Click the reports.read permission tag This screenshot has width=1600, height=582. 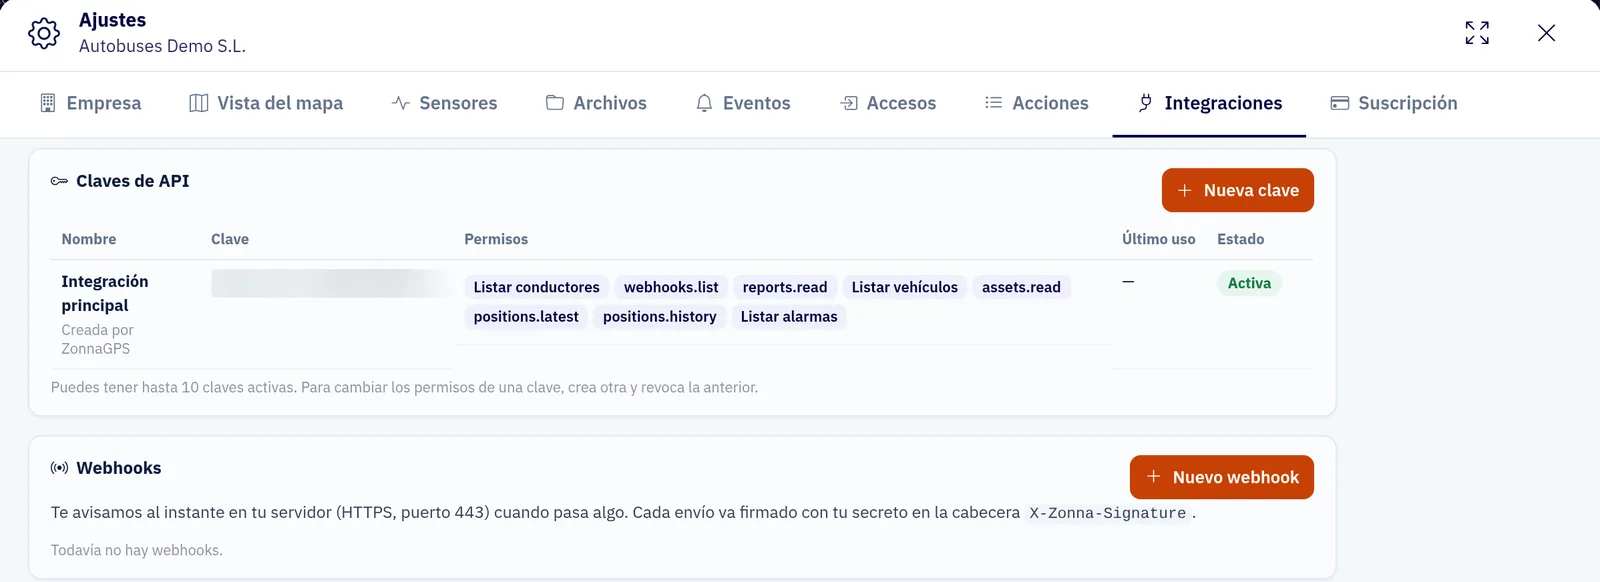(785, 287)
